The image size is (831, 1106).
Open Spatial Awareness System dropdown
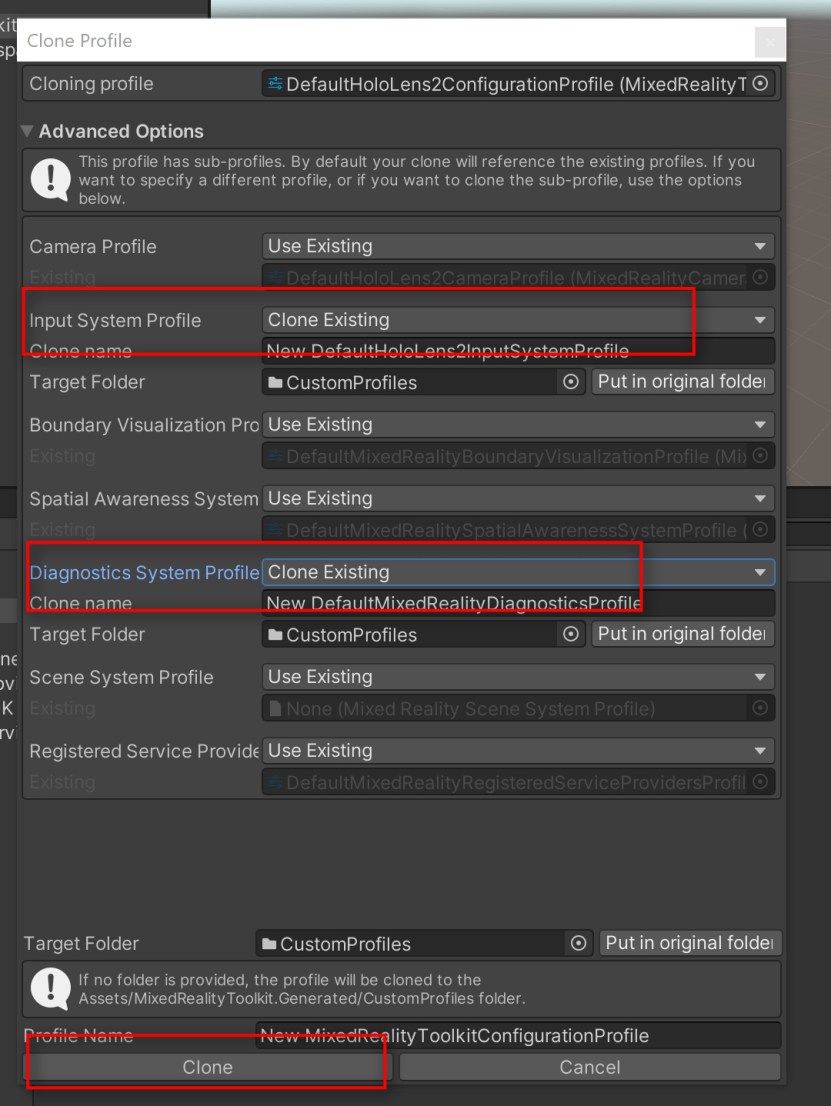click(x=518, y=499)
